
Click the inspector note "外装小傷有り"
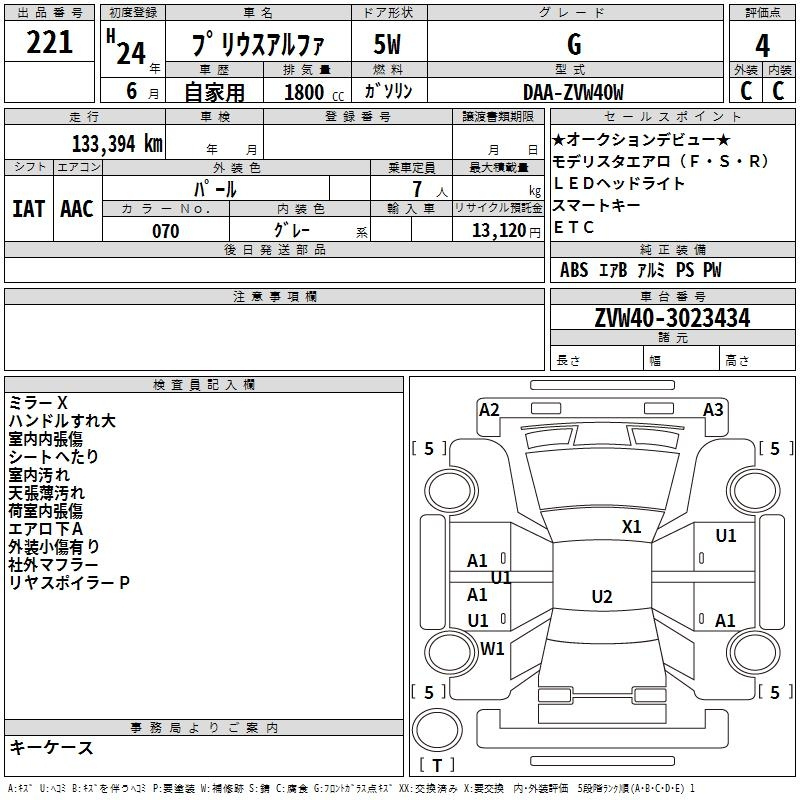coord(54,547)
